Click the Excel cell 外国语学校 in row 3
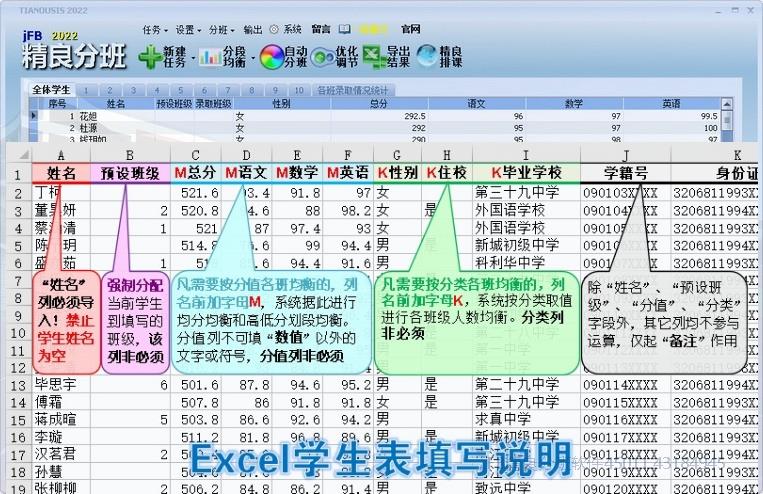763x494 pixels. coord(526,210)
